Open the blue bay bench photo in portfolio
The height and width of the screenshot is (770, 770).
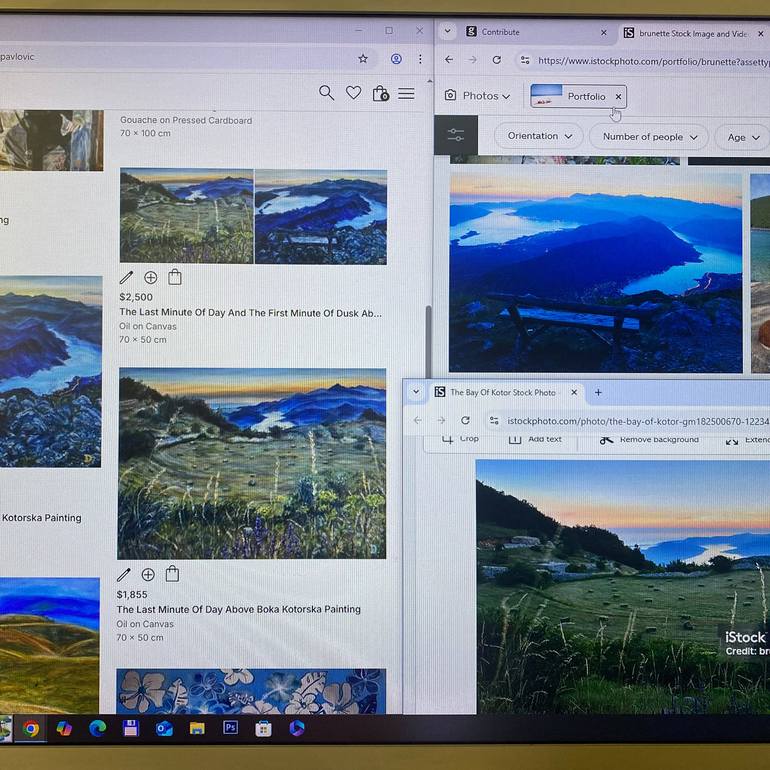[x=595, y=273]
